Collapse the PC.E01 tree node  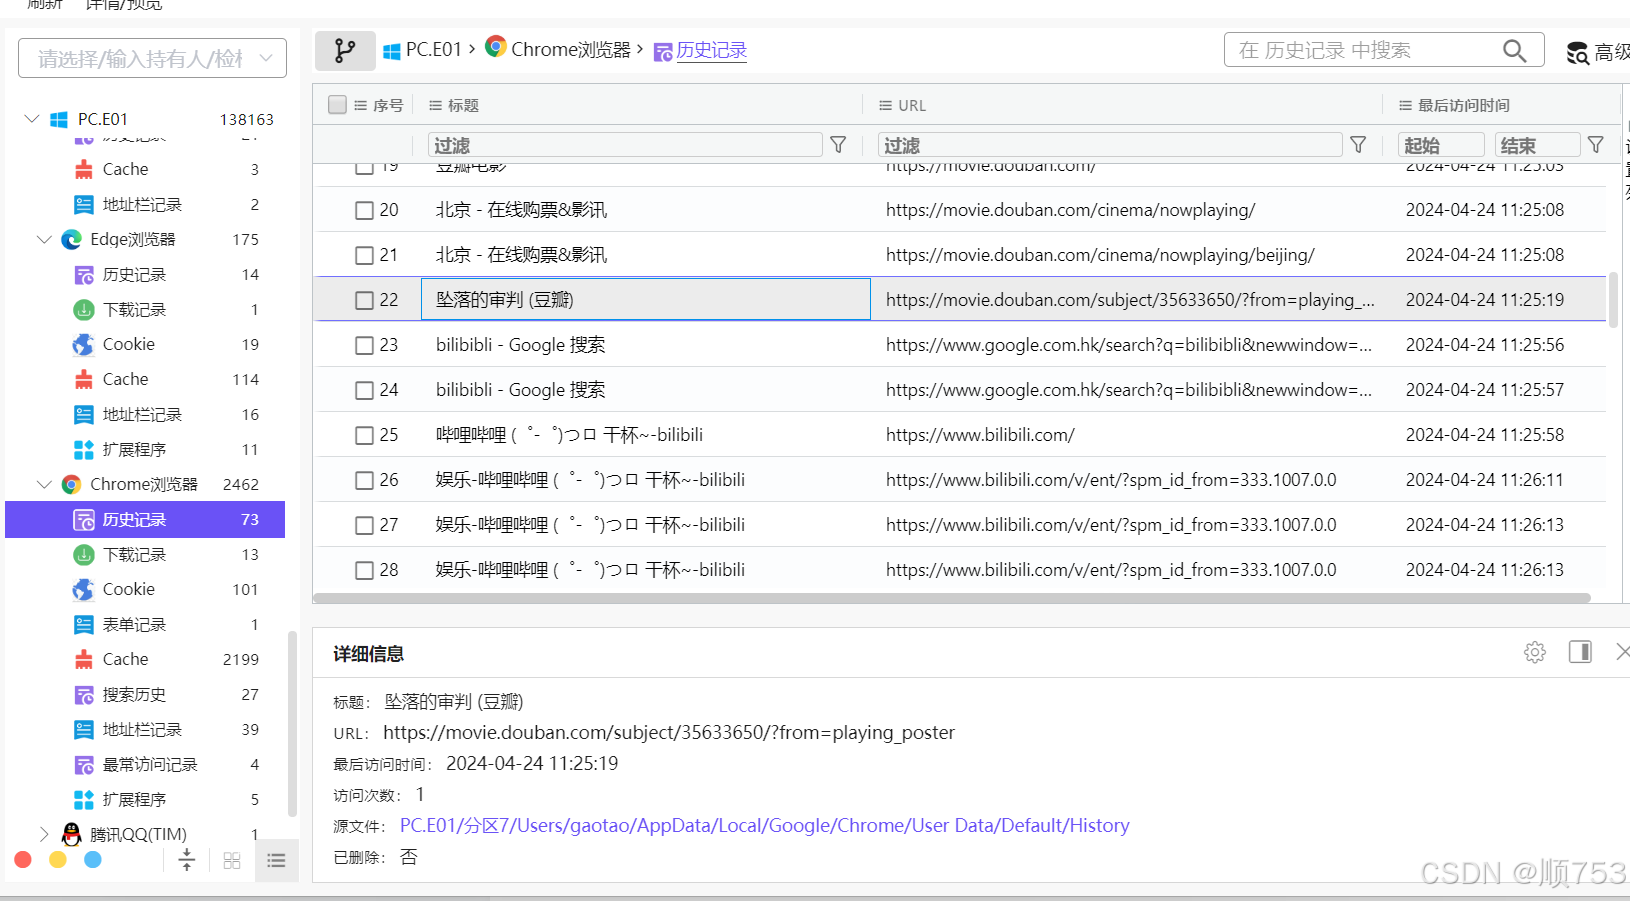pyautogui.click(x=32, y=119)
